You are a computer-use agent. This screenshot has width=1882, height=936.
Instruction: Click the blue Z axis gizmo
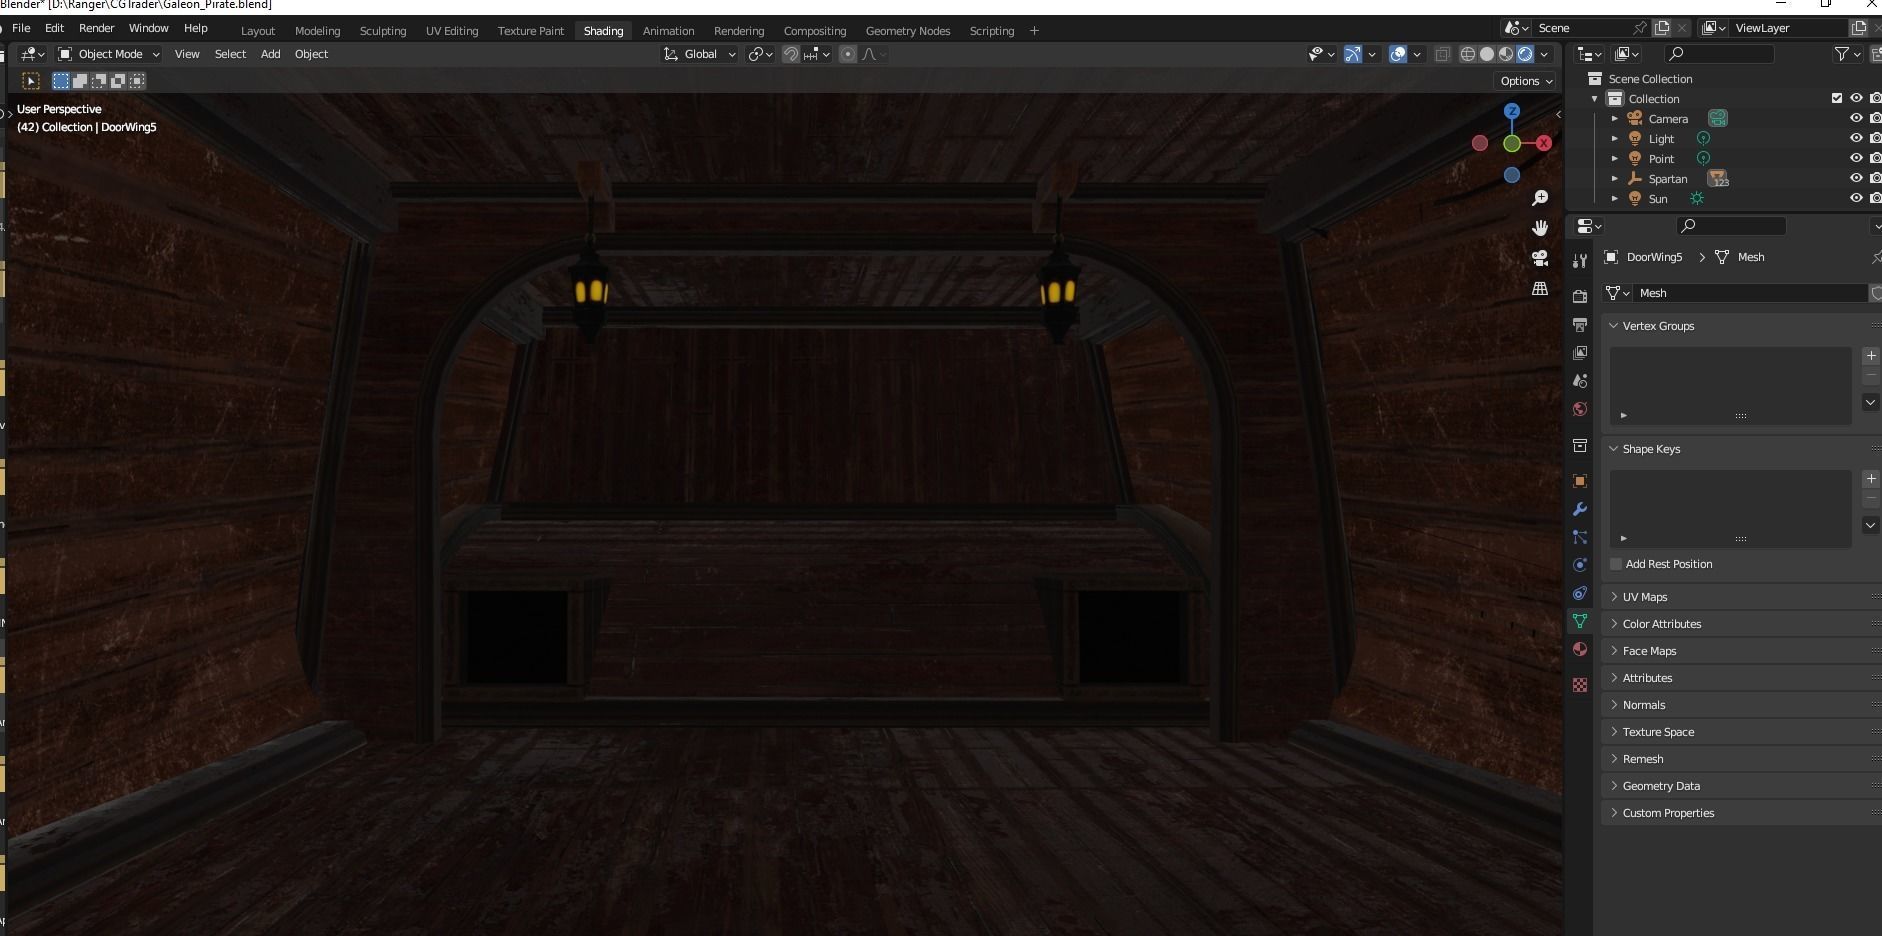click(x=1512, y=111)
